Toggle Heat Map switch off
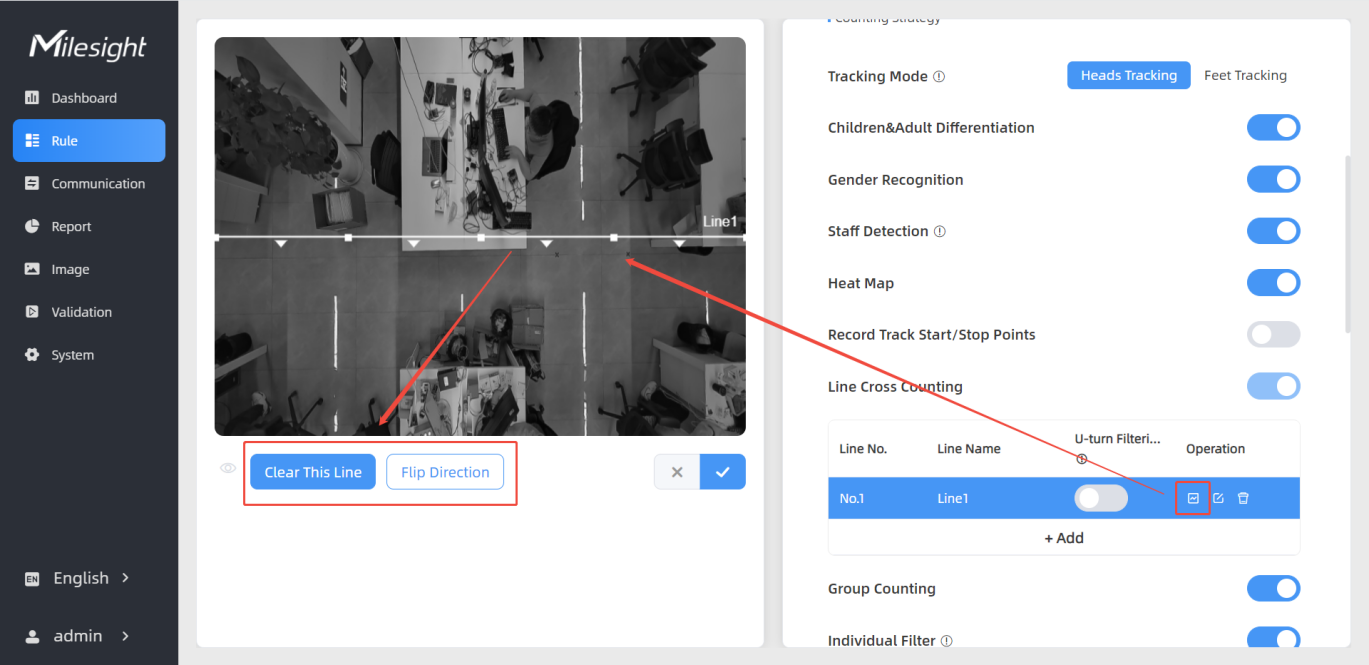Viewport: 1369px width, 665px height. [x=1273, y=283]
